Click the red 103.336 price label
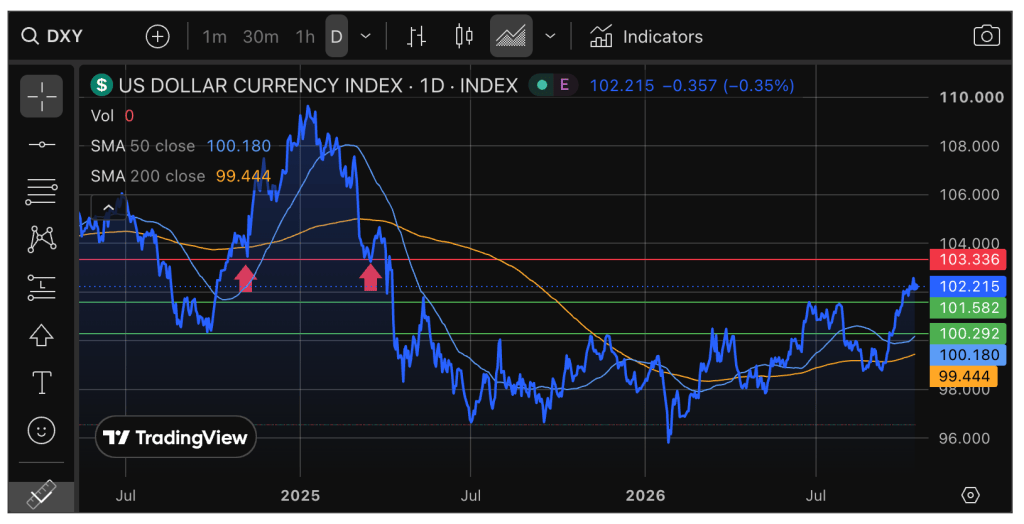 tap(968, 259)
